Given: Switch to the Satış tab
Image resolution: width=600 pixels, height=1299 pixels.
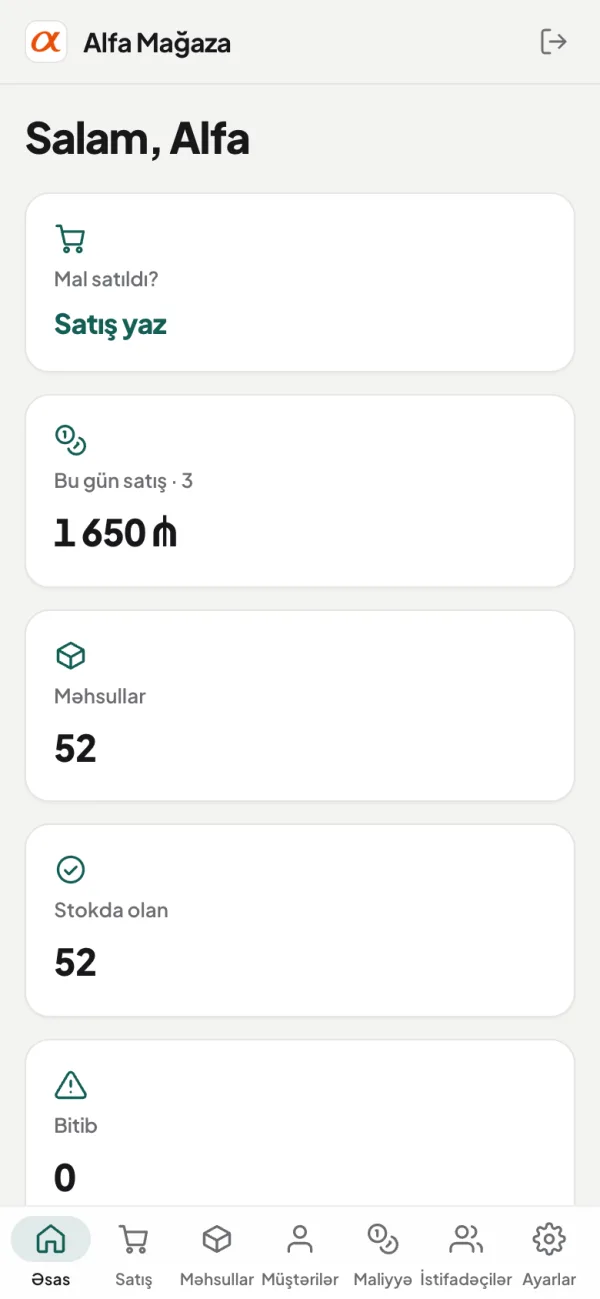Looking at the screenshot, I should click(x=134, y=1252).
